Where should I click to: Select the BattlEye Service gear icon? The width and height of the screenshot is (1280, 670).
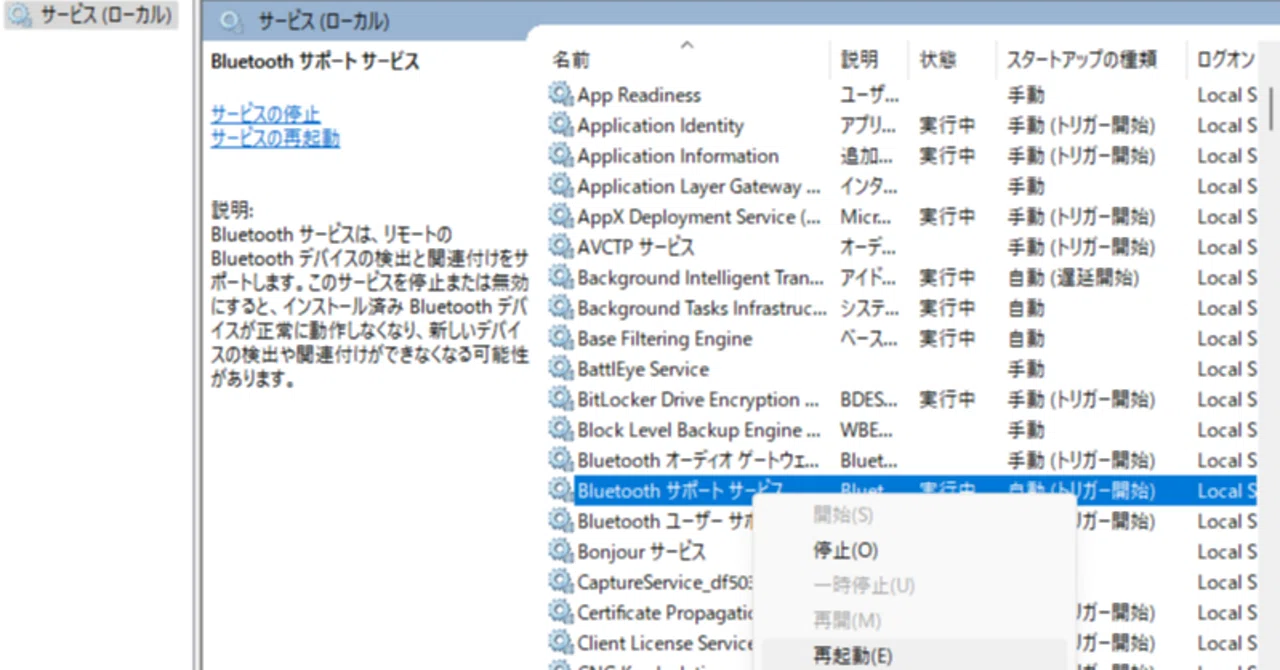(x=560, y=368)
